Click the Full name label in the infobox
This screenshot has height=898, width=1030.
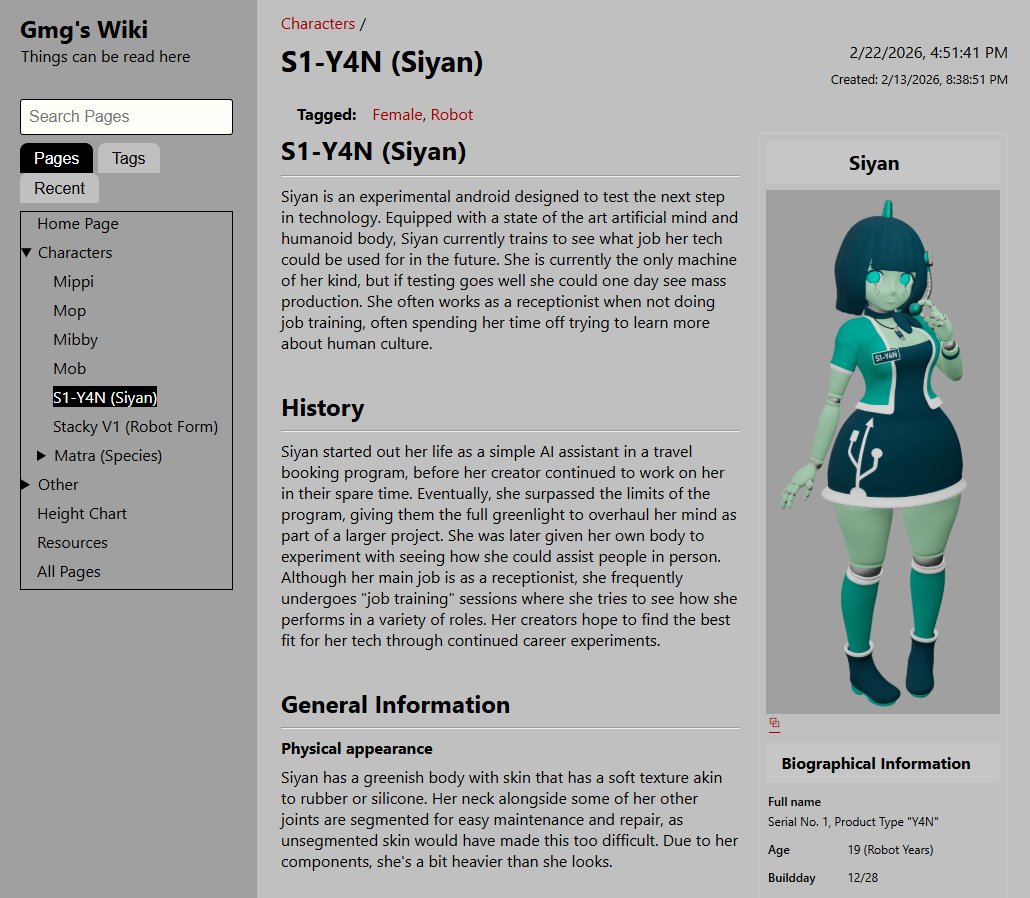click(x=794, y=802)
